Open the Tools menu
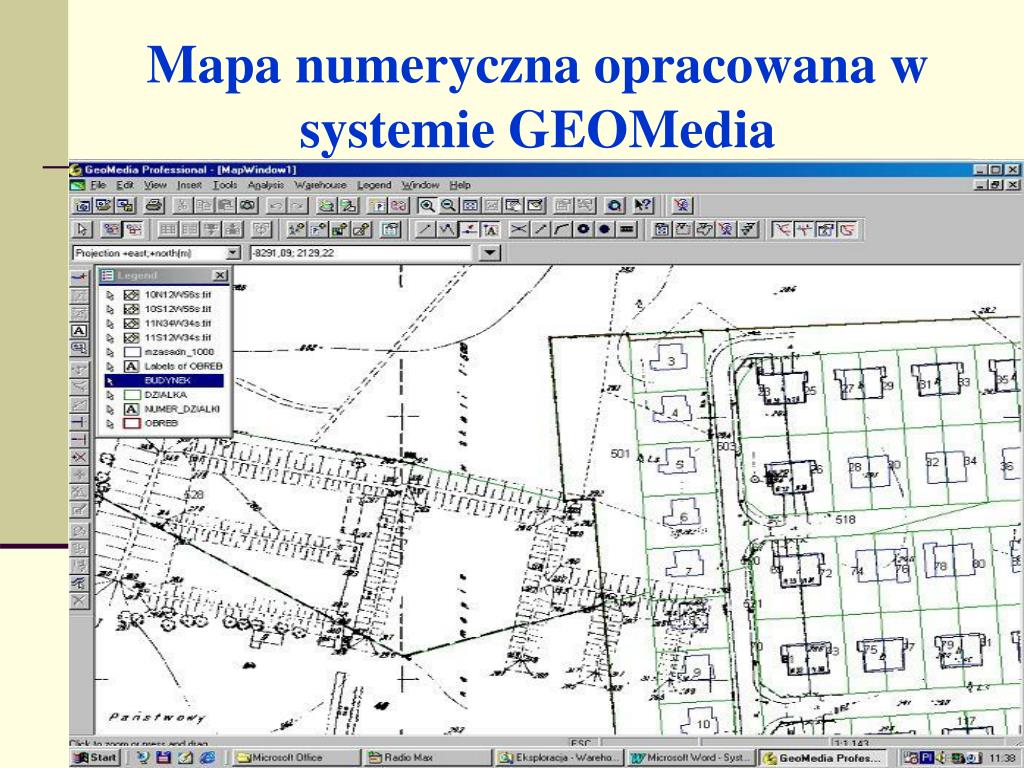 click(225, 185)
